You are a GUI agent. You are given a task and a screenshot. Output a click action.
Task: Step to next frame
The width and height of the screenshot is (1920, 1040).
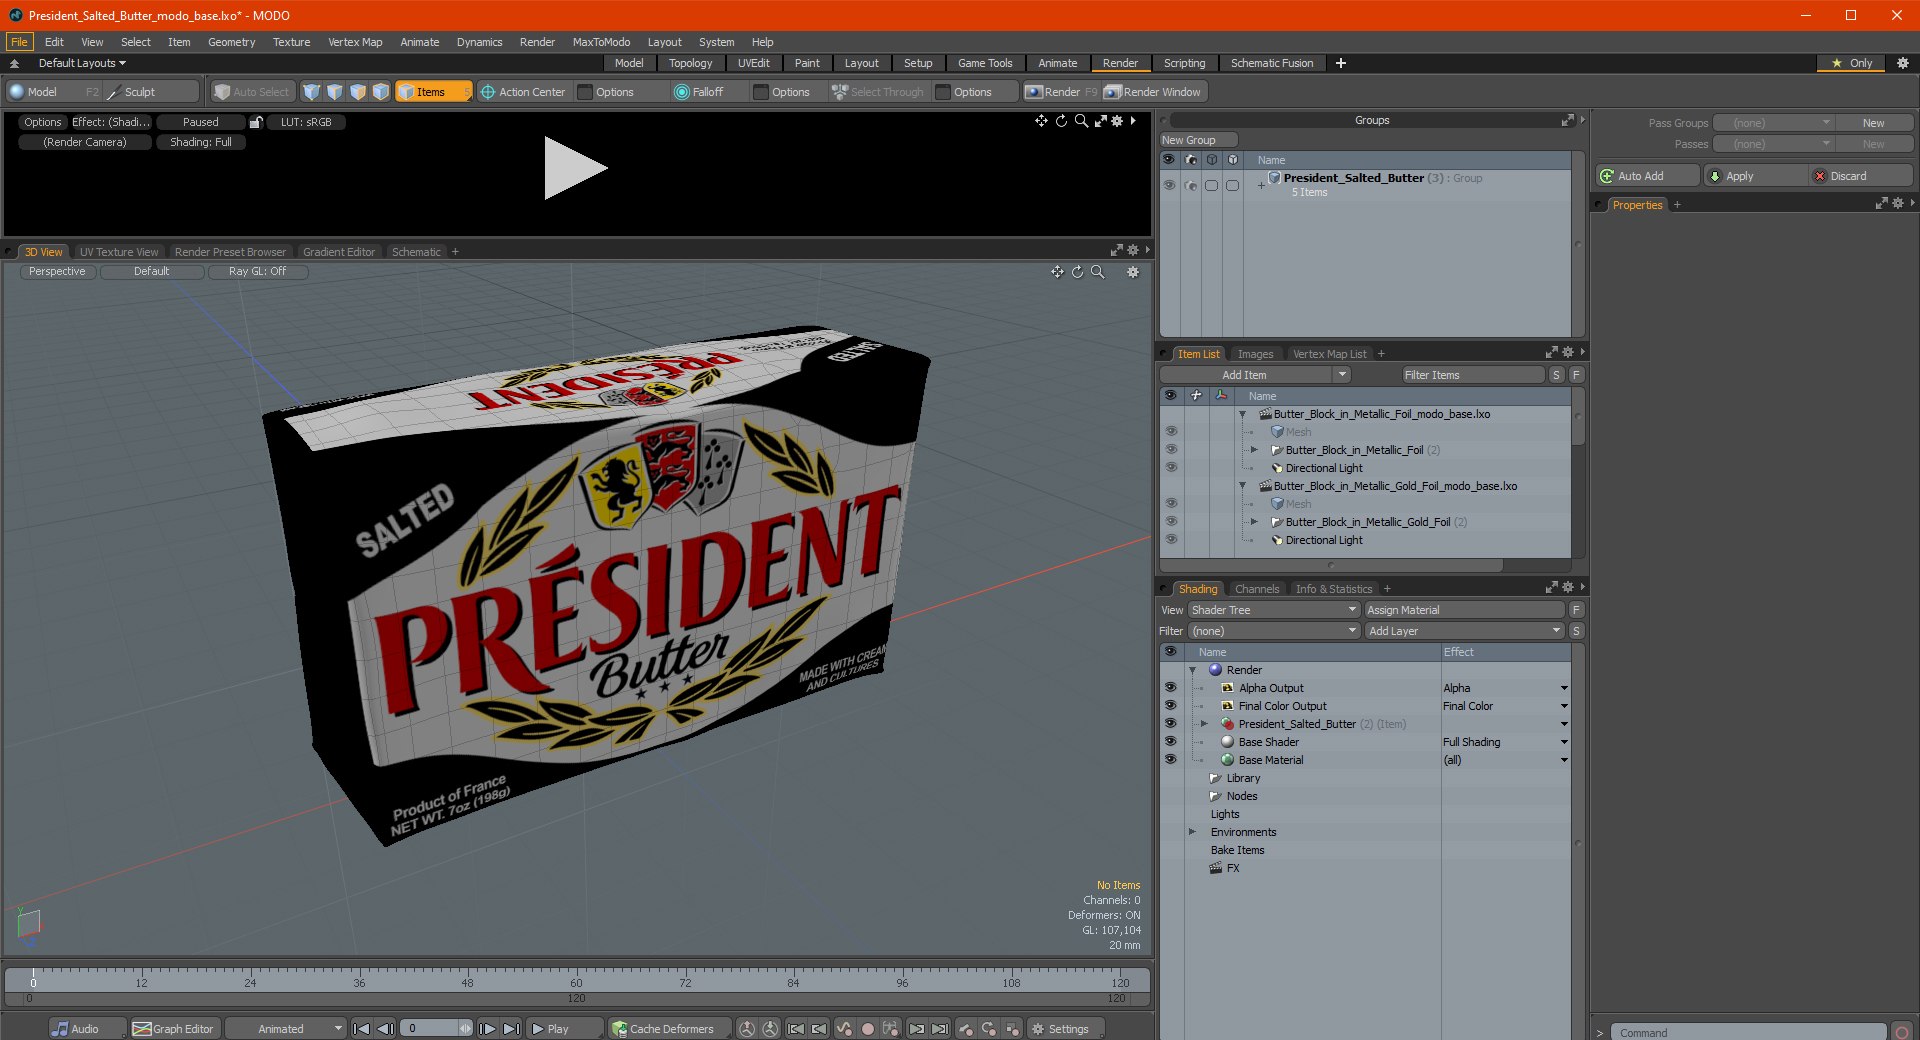pos(487,1029)
